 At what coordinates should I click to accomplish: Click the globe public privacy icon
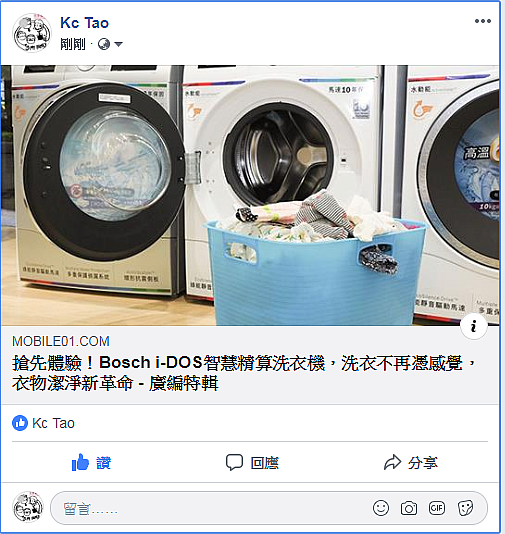click(104, 44)
